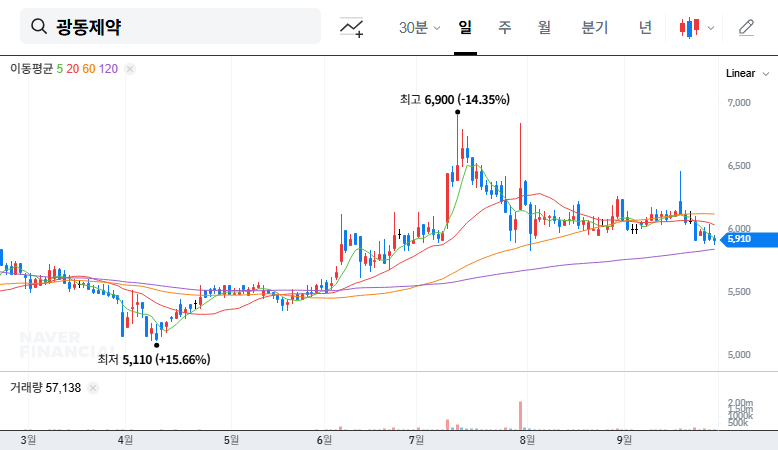
Task: Switch to the 월 monthly tab
Action: 544,27
